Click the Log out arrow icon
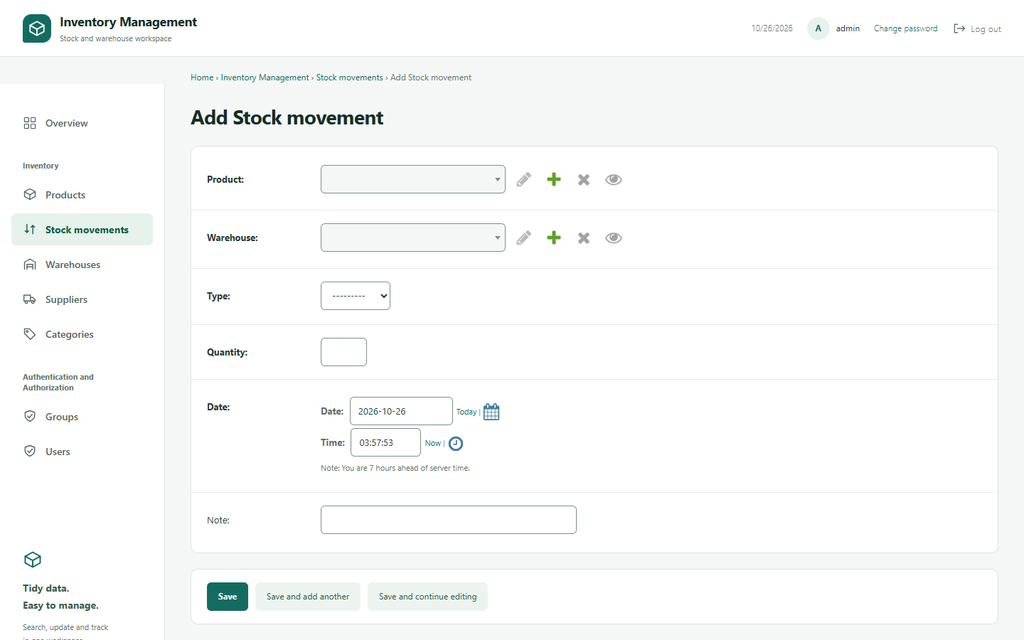 959,29
